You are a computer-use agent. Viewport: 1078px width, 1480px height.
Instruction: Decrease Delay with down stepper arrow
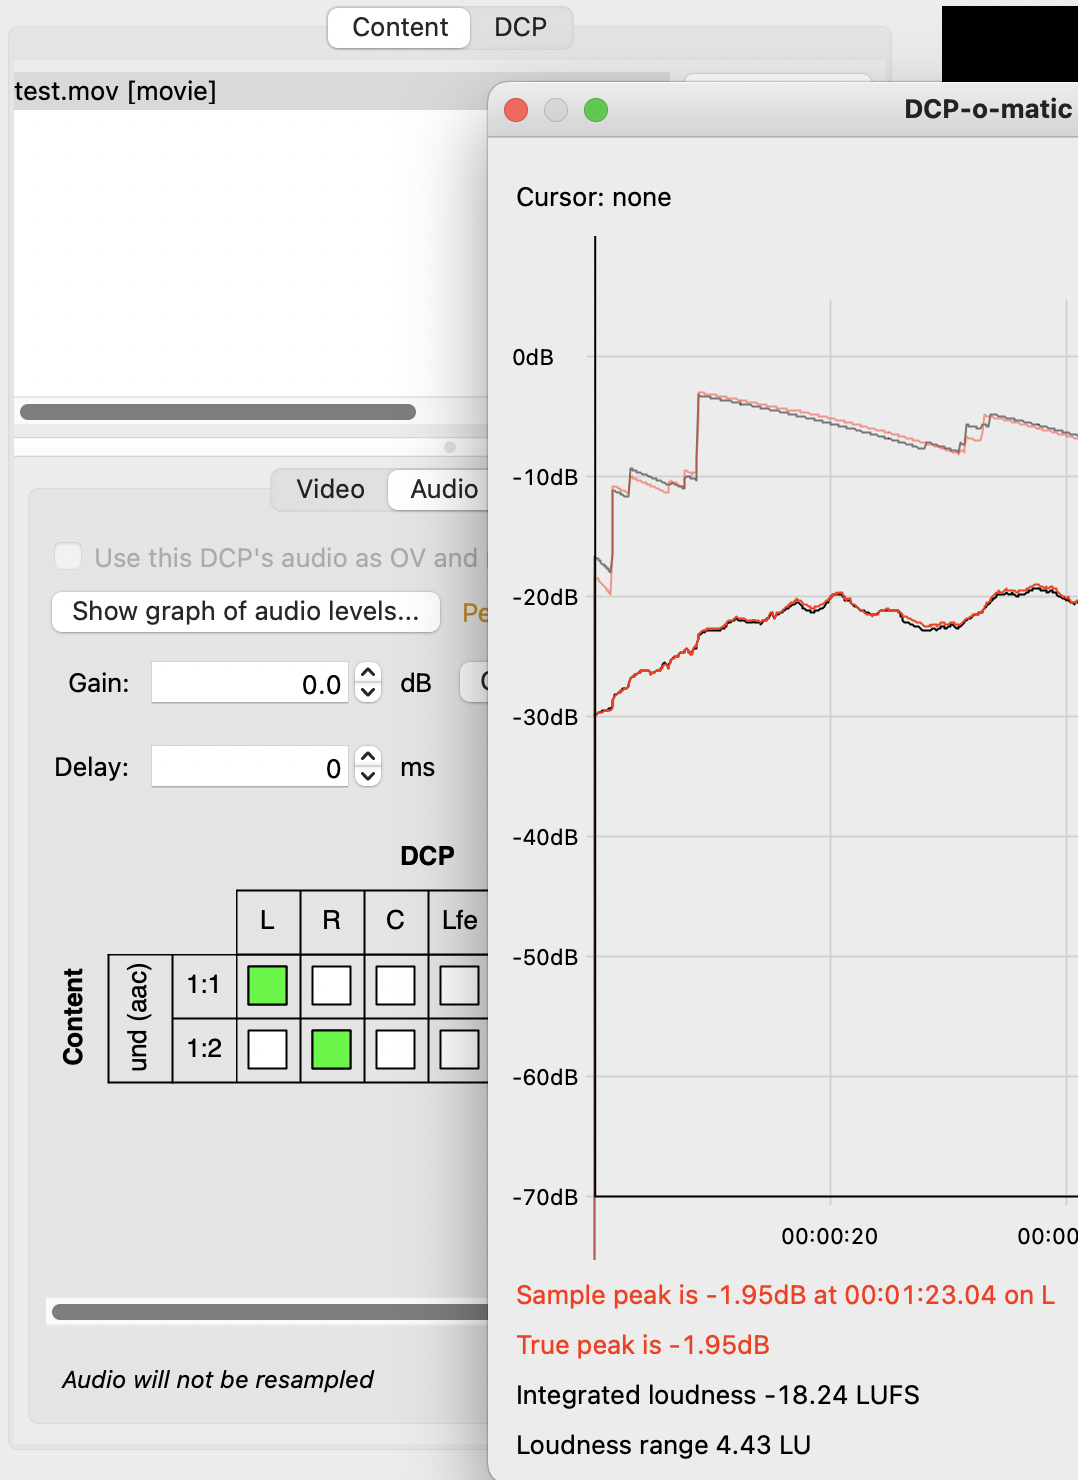(x=368, y=776)
